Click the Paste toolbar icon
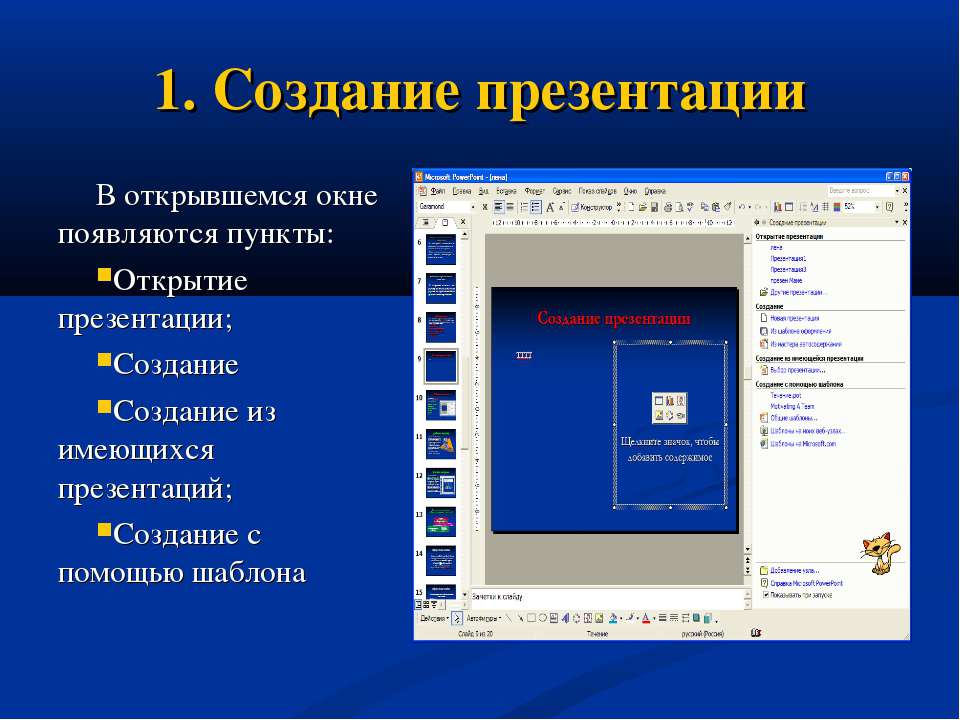Viewport: 960px width, 720px height. point(716,208)
